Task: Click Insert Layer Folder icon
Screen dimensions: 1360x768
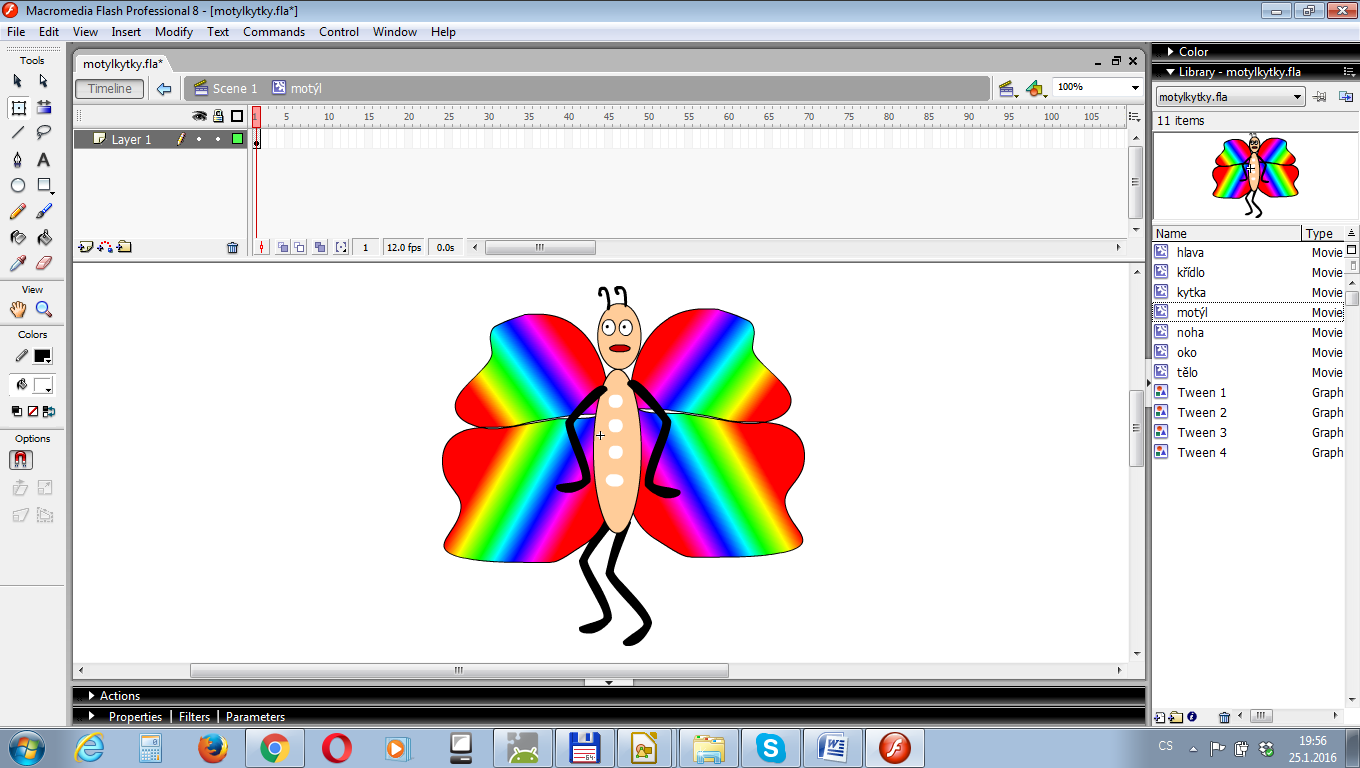Action: pos(124,247)
